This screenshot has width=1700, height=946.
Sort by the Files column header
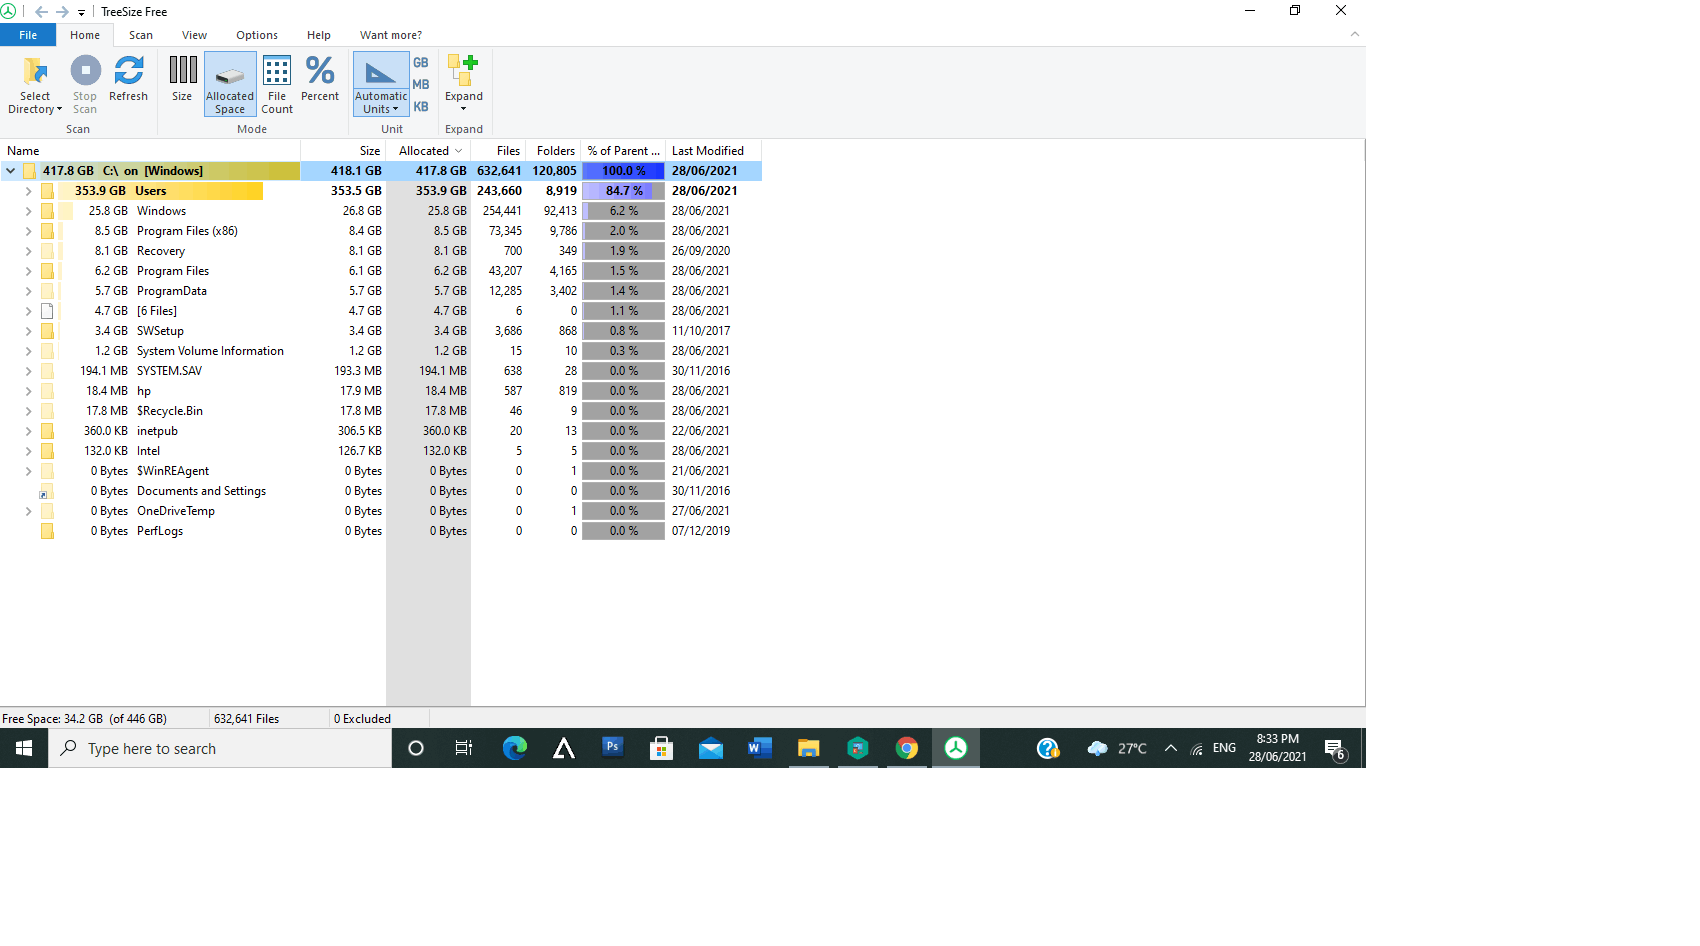pos(498,151)
